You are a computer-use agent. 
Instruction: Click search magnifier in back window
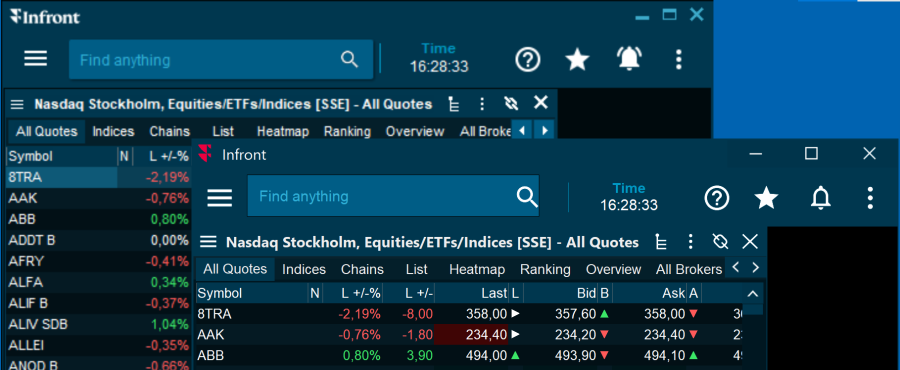coord(350,59)
